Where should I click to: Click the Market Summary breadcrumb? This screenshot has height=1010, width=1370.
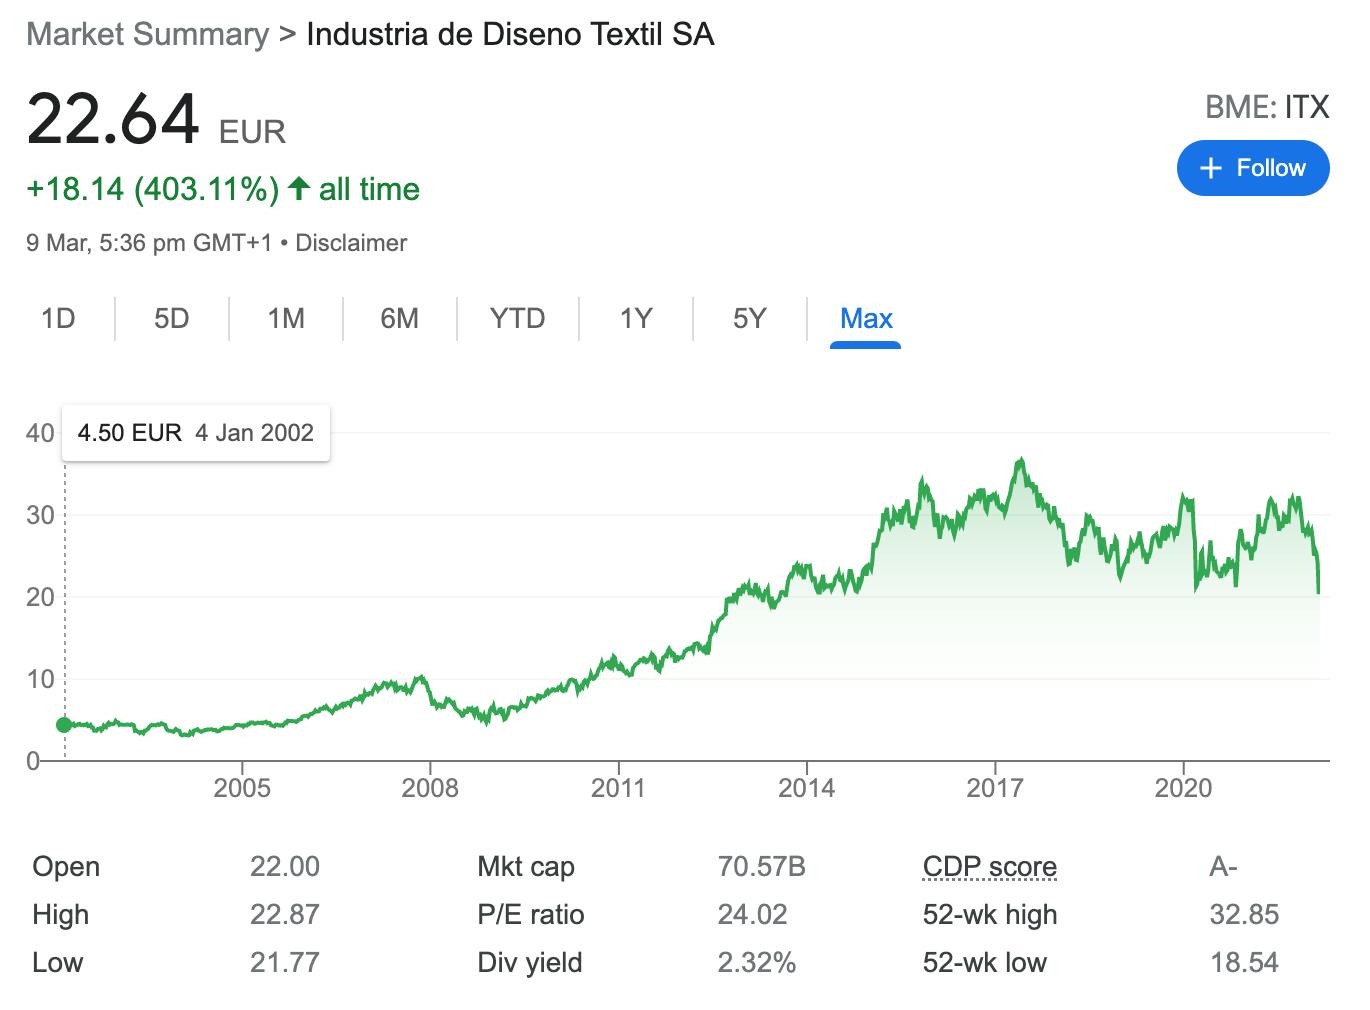(x=147, y=34)
